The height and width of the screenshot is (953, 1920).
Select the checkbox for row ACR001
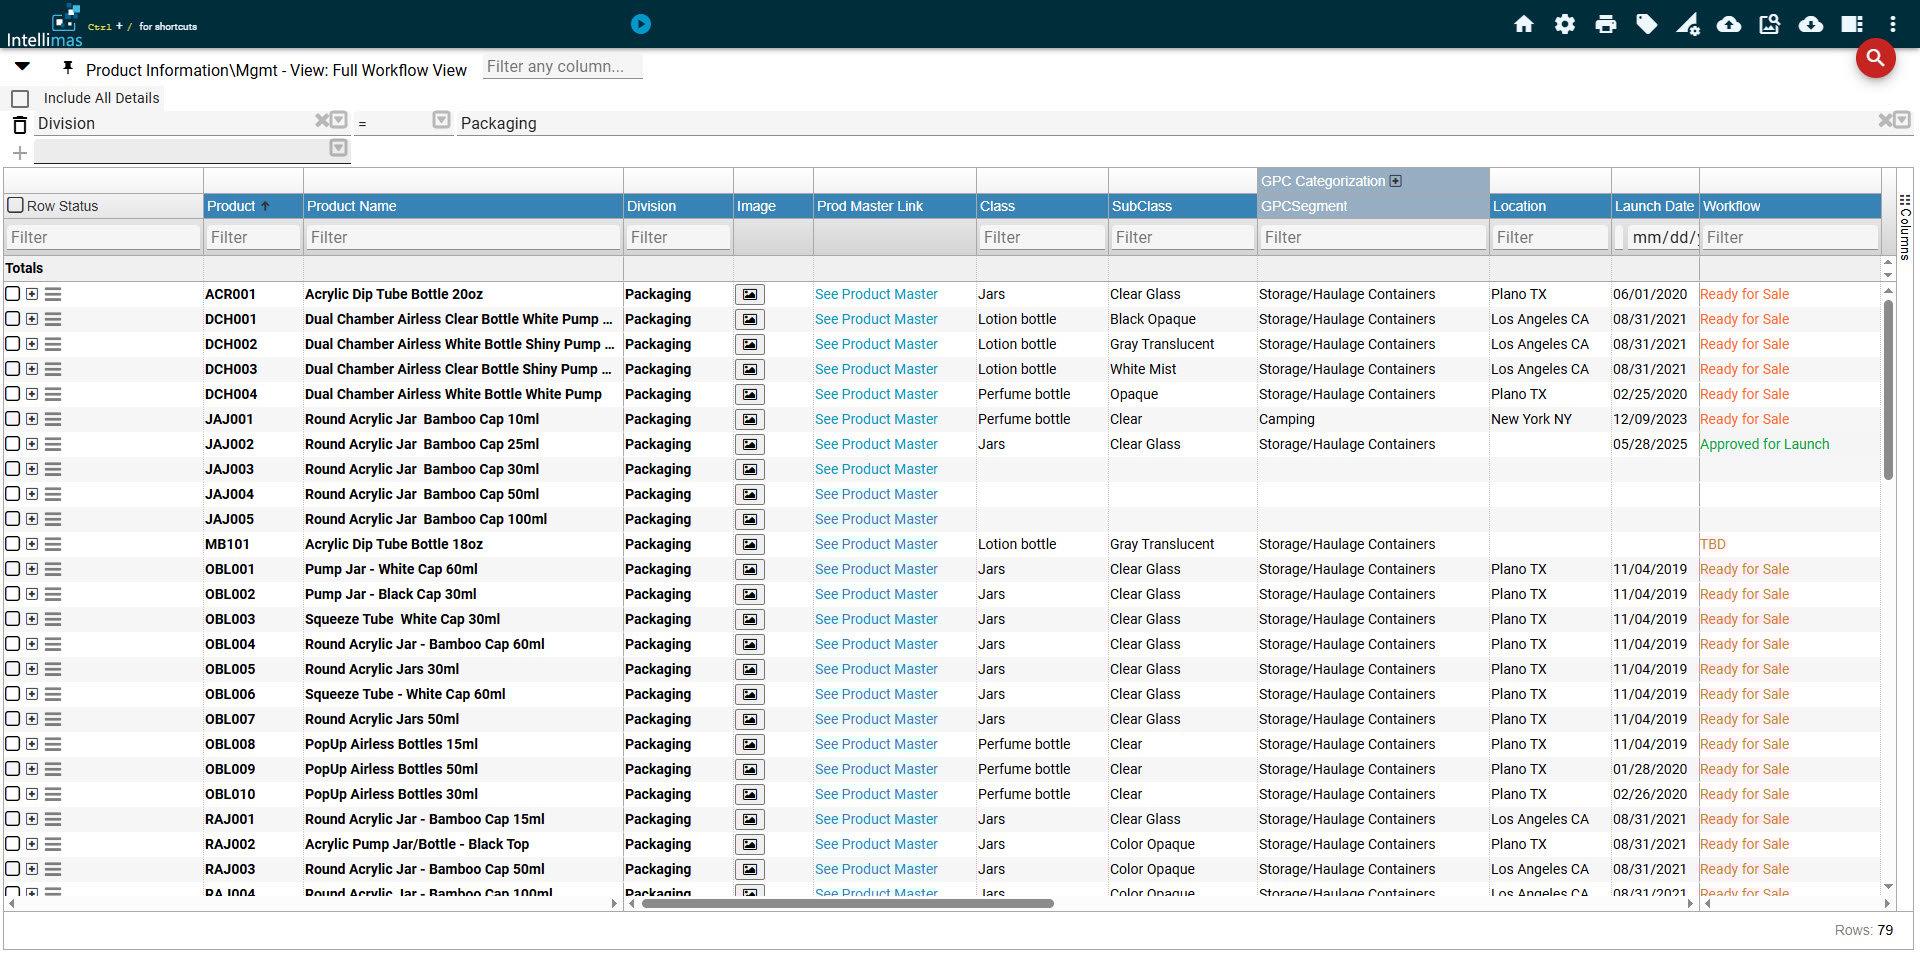[12, 294]
